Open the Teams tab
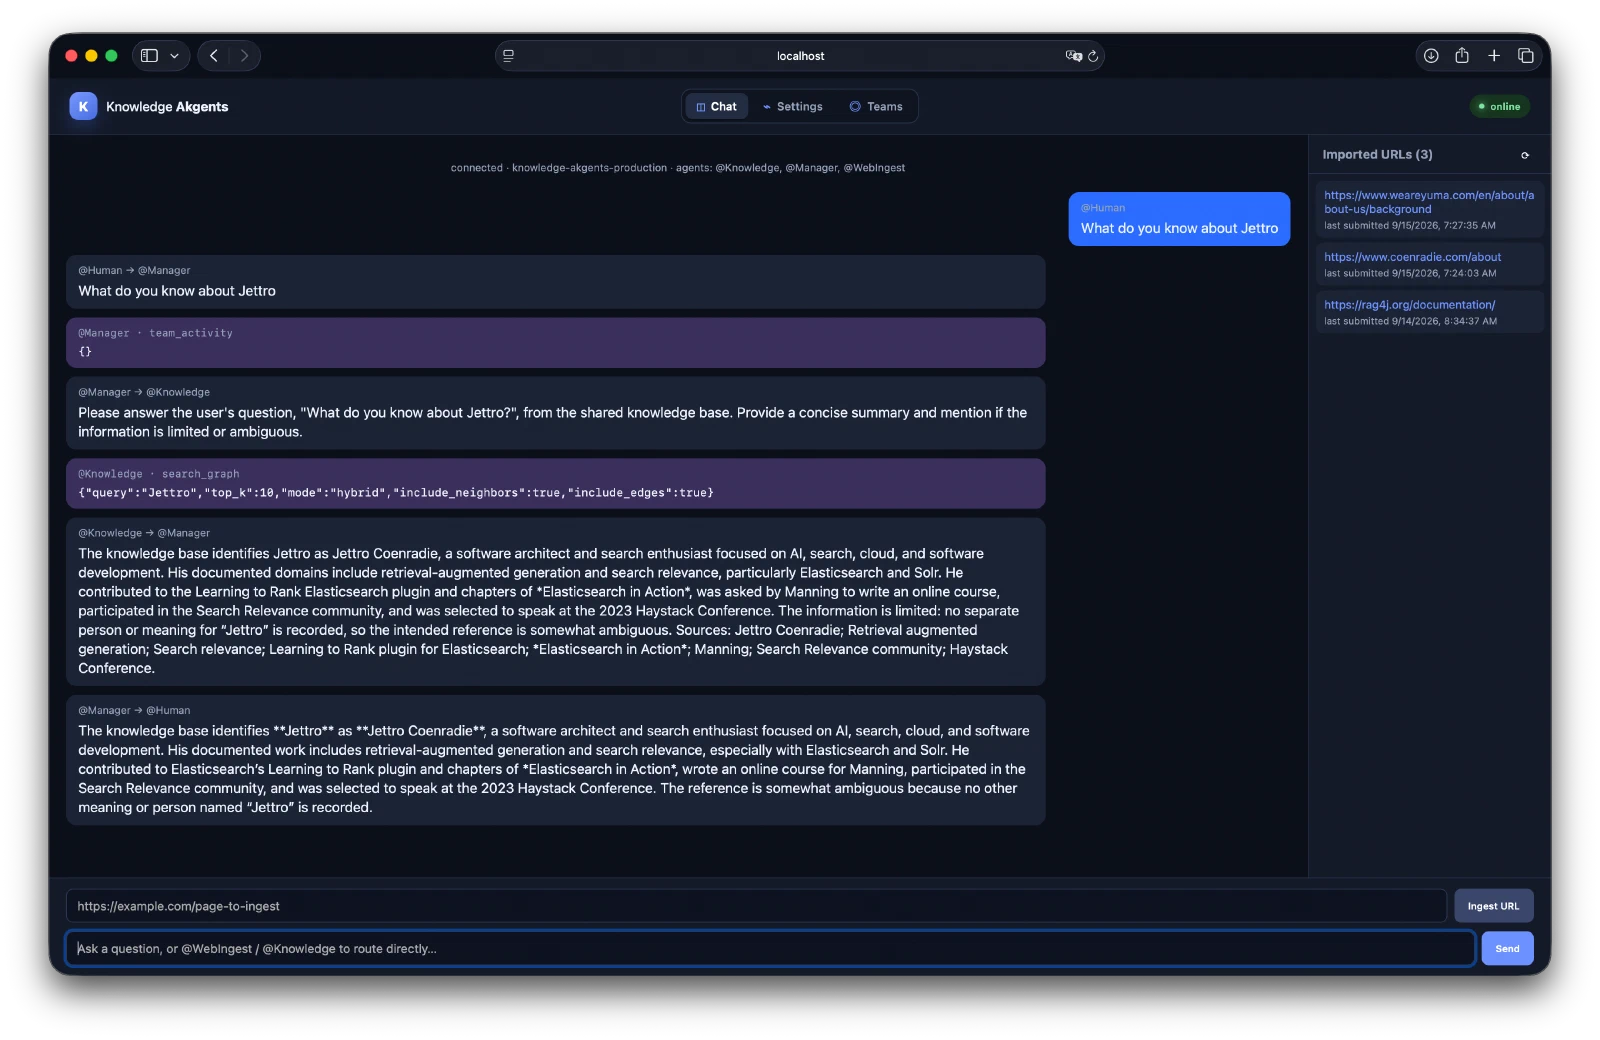 click(876, 106)
